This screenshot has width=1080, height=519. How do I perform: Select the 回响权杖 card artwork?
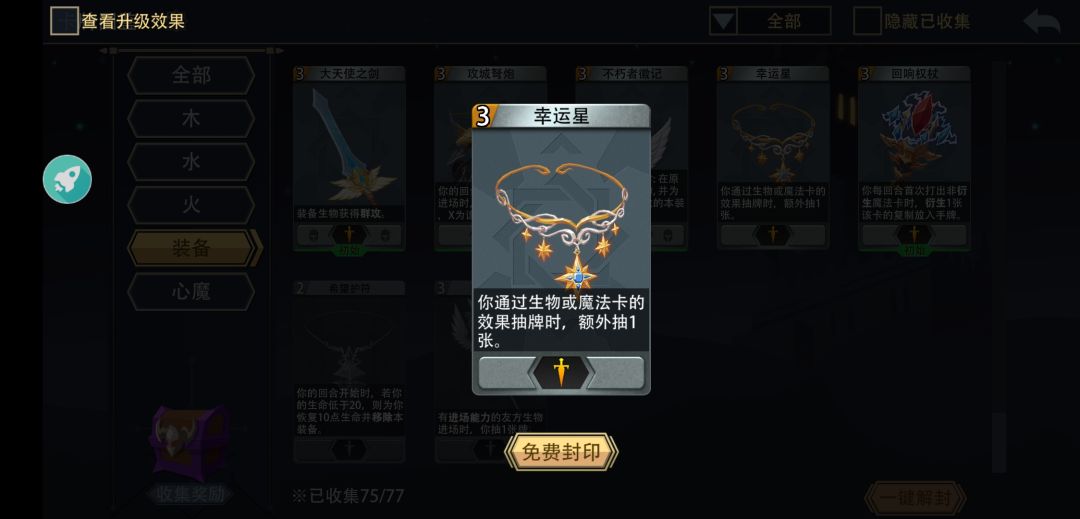(914, 133)
